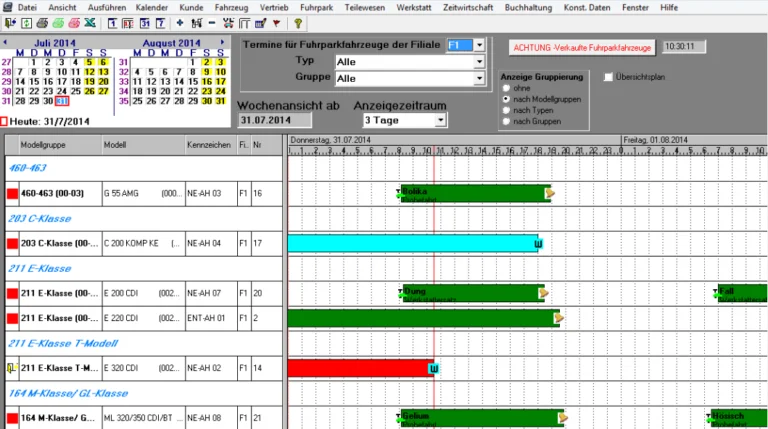The width and height of the screenshot is (768, 429).
Task: Click the red status square for NE-AH 03
Action: pos(12,194)
